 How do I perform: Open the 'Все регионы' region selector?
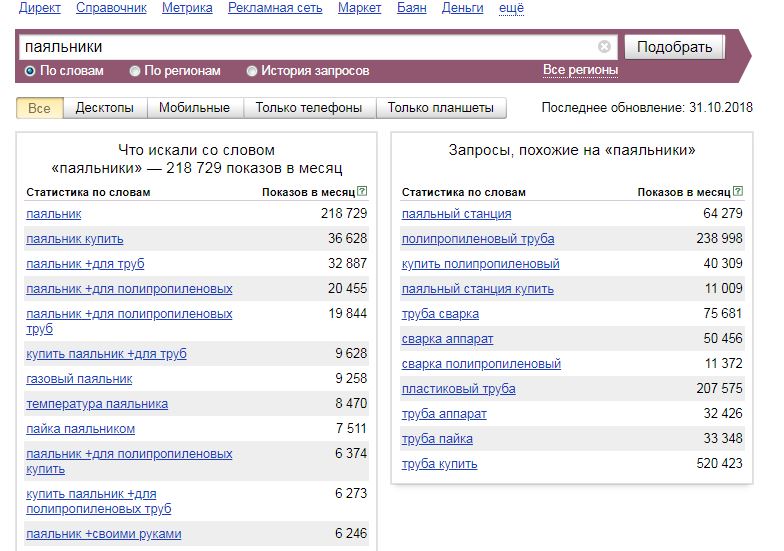click(x=580, y=70)
